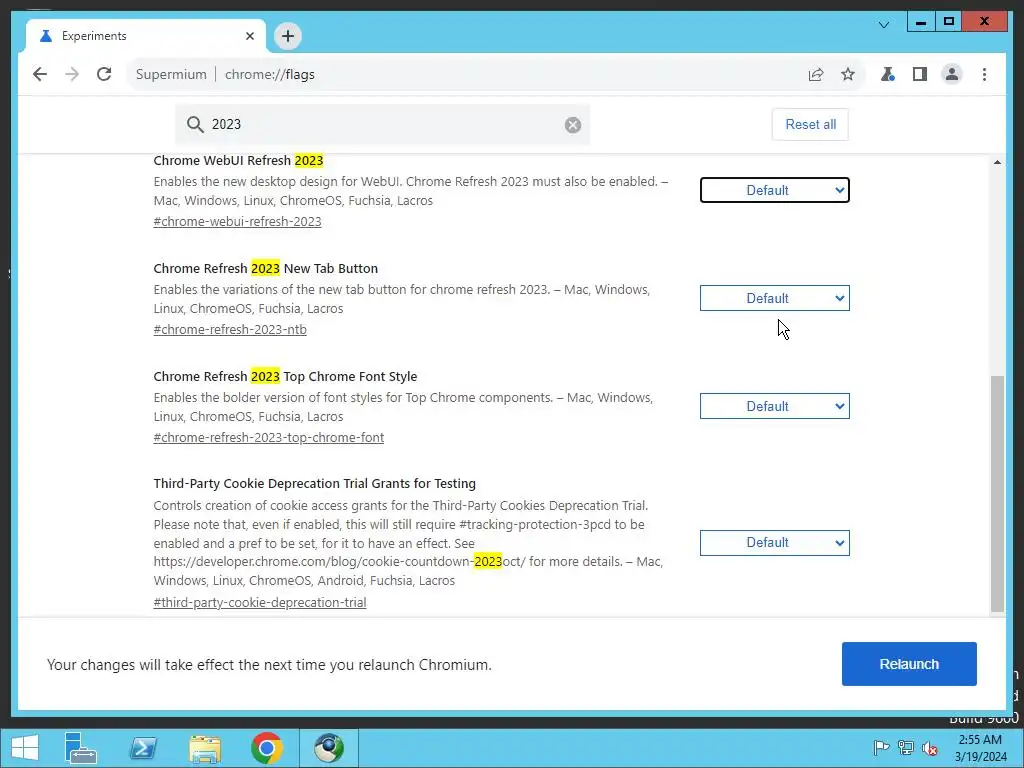Toggle the side panel icon

(x=920, y=74)
